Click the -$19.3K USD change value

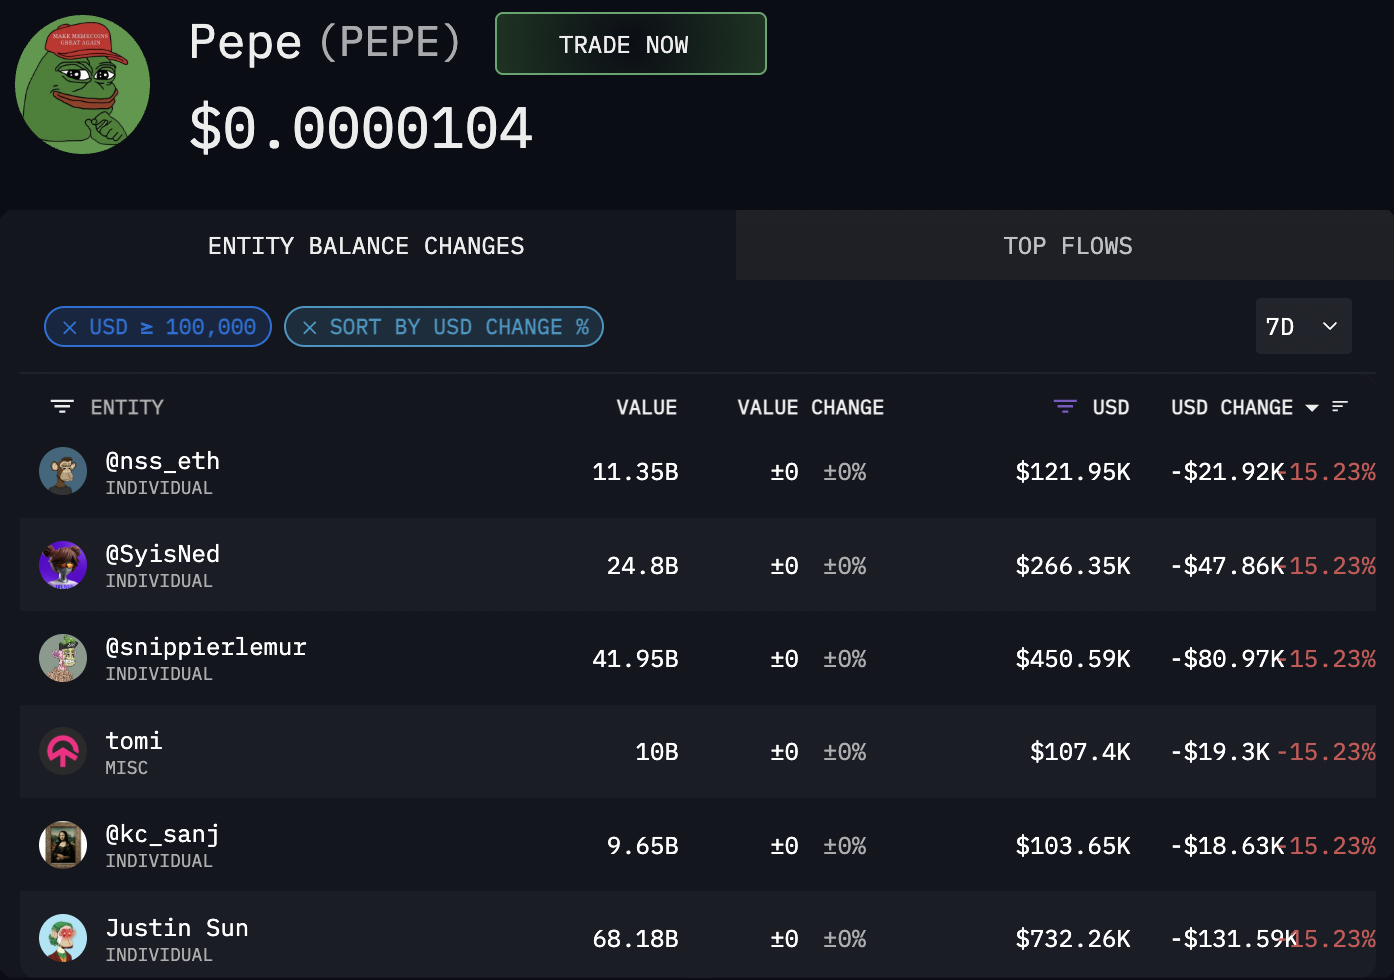(x=1220, y=752)
